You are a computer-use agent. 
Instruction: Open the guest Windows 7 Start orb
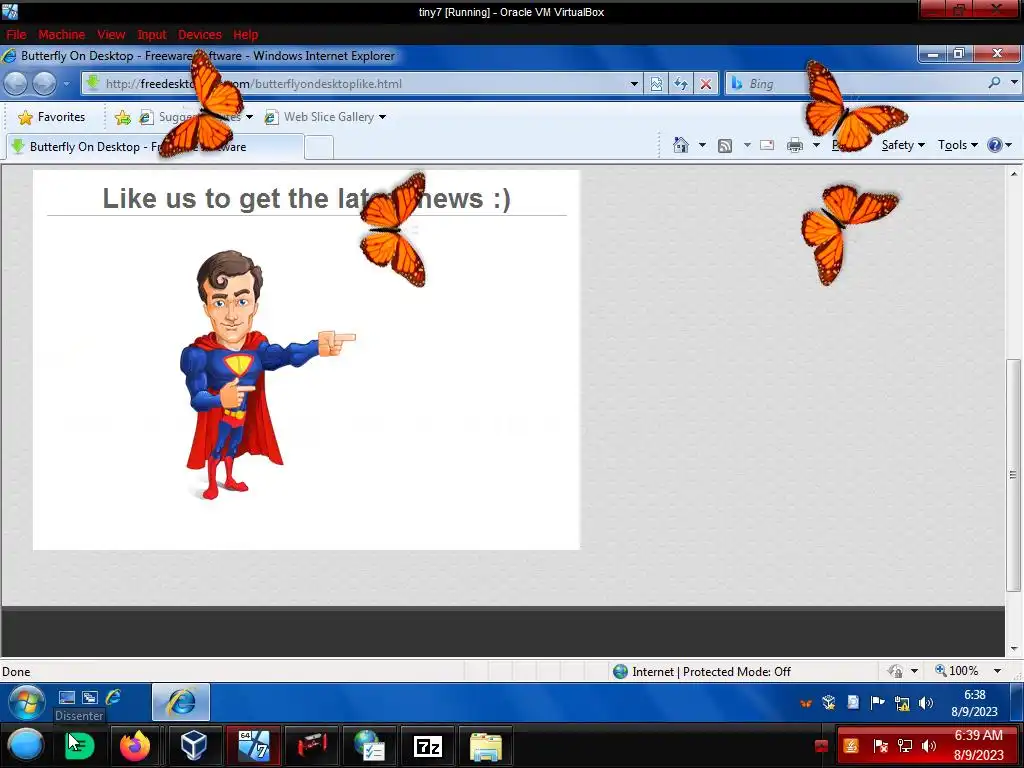27,703
